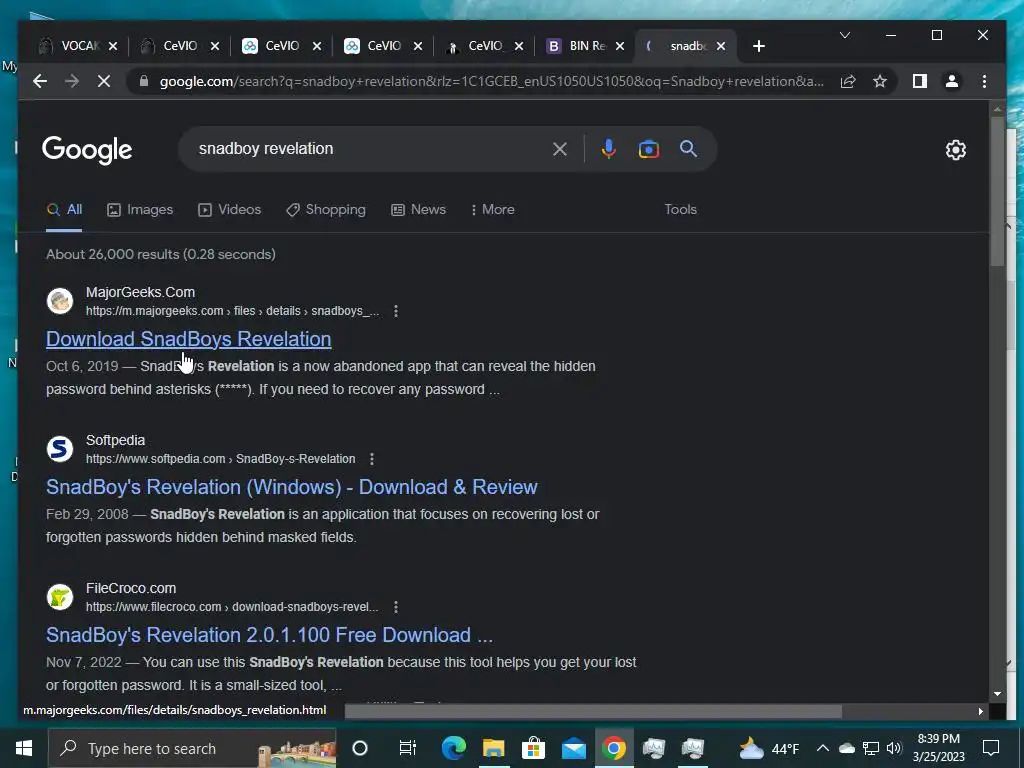This screenshot has width=1024, height=768.
Task: Open Task View on the taskbar
Action: (408, 748)
